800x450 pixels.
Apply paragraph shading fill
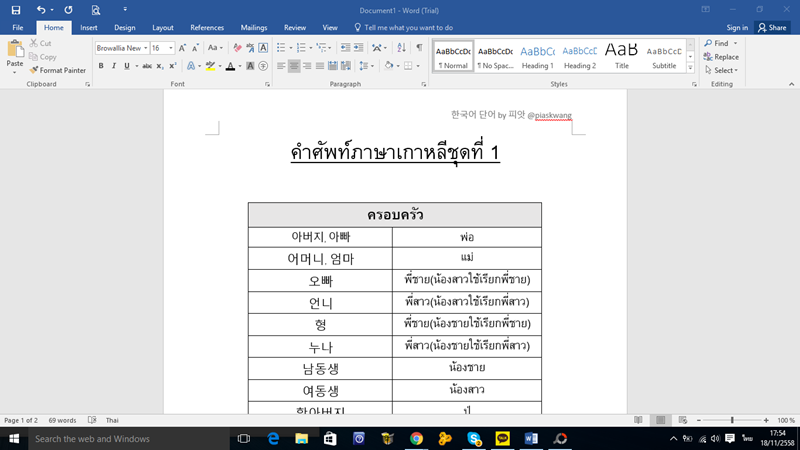[389, 66]
